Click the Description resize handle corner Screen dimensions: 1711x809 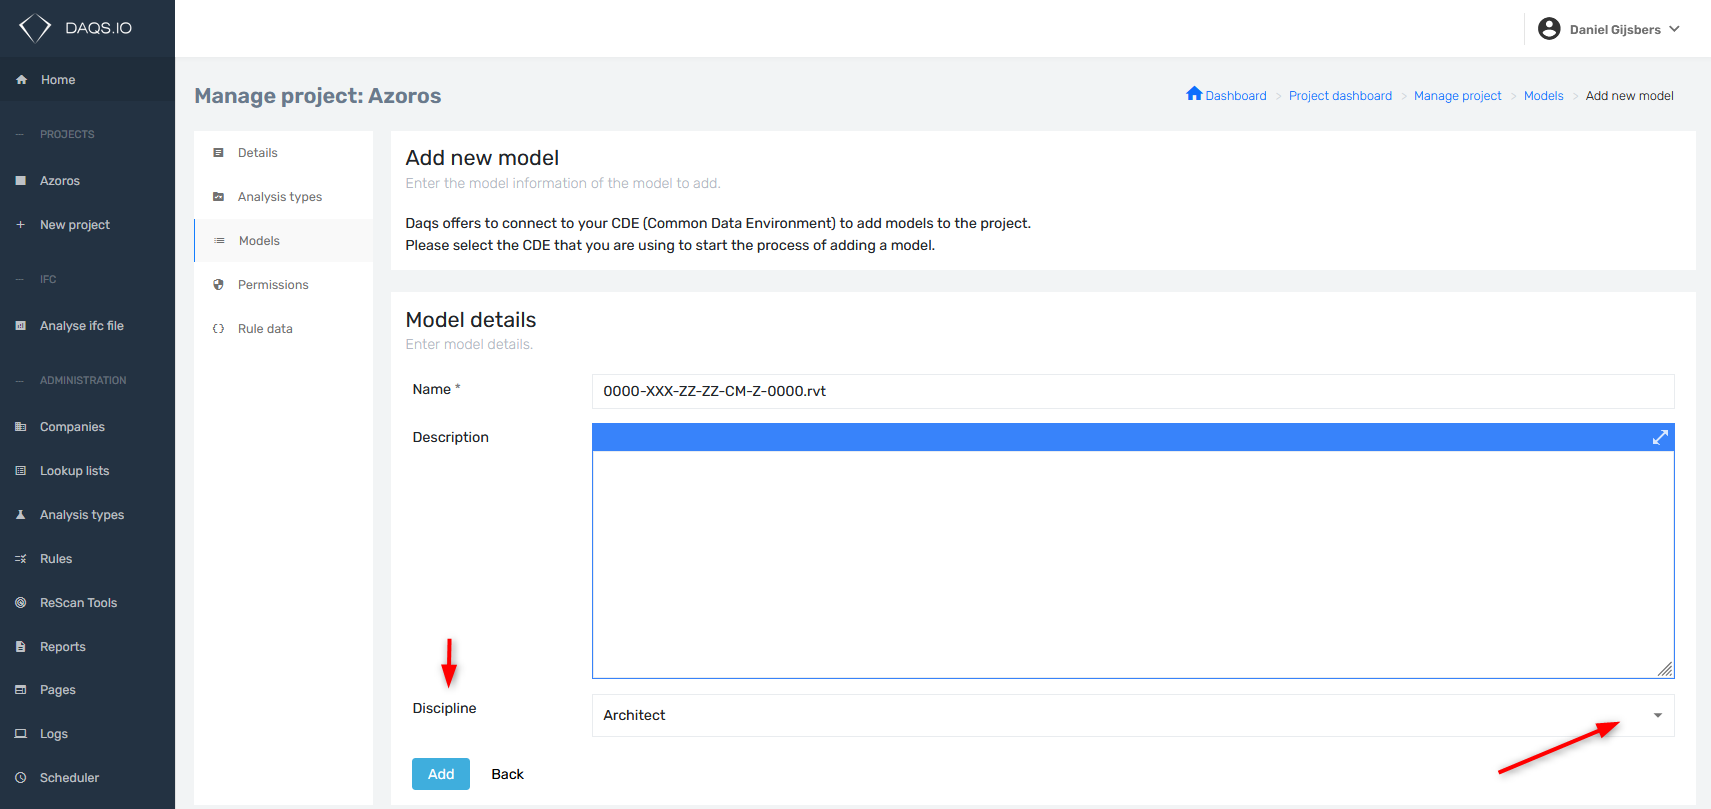[x=1665, y=669]
